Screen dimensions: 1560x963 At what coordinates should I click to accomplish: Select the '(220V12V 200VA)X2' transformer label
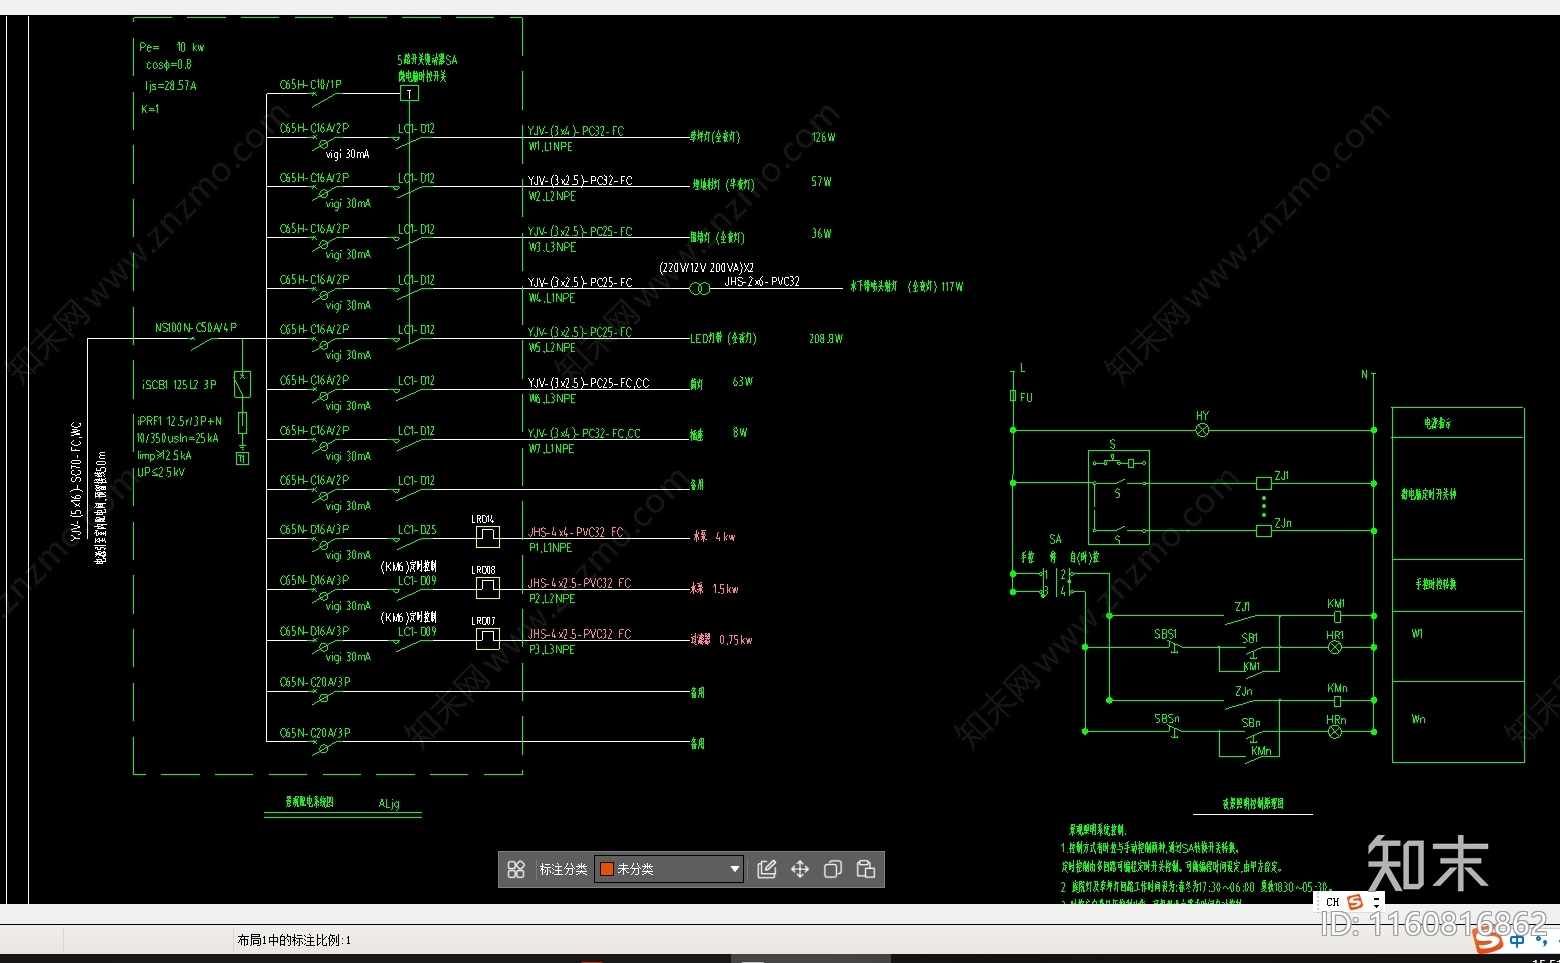(x=707, y=268)
